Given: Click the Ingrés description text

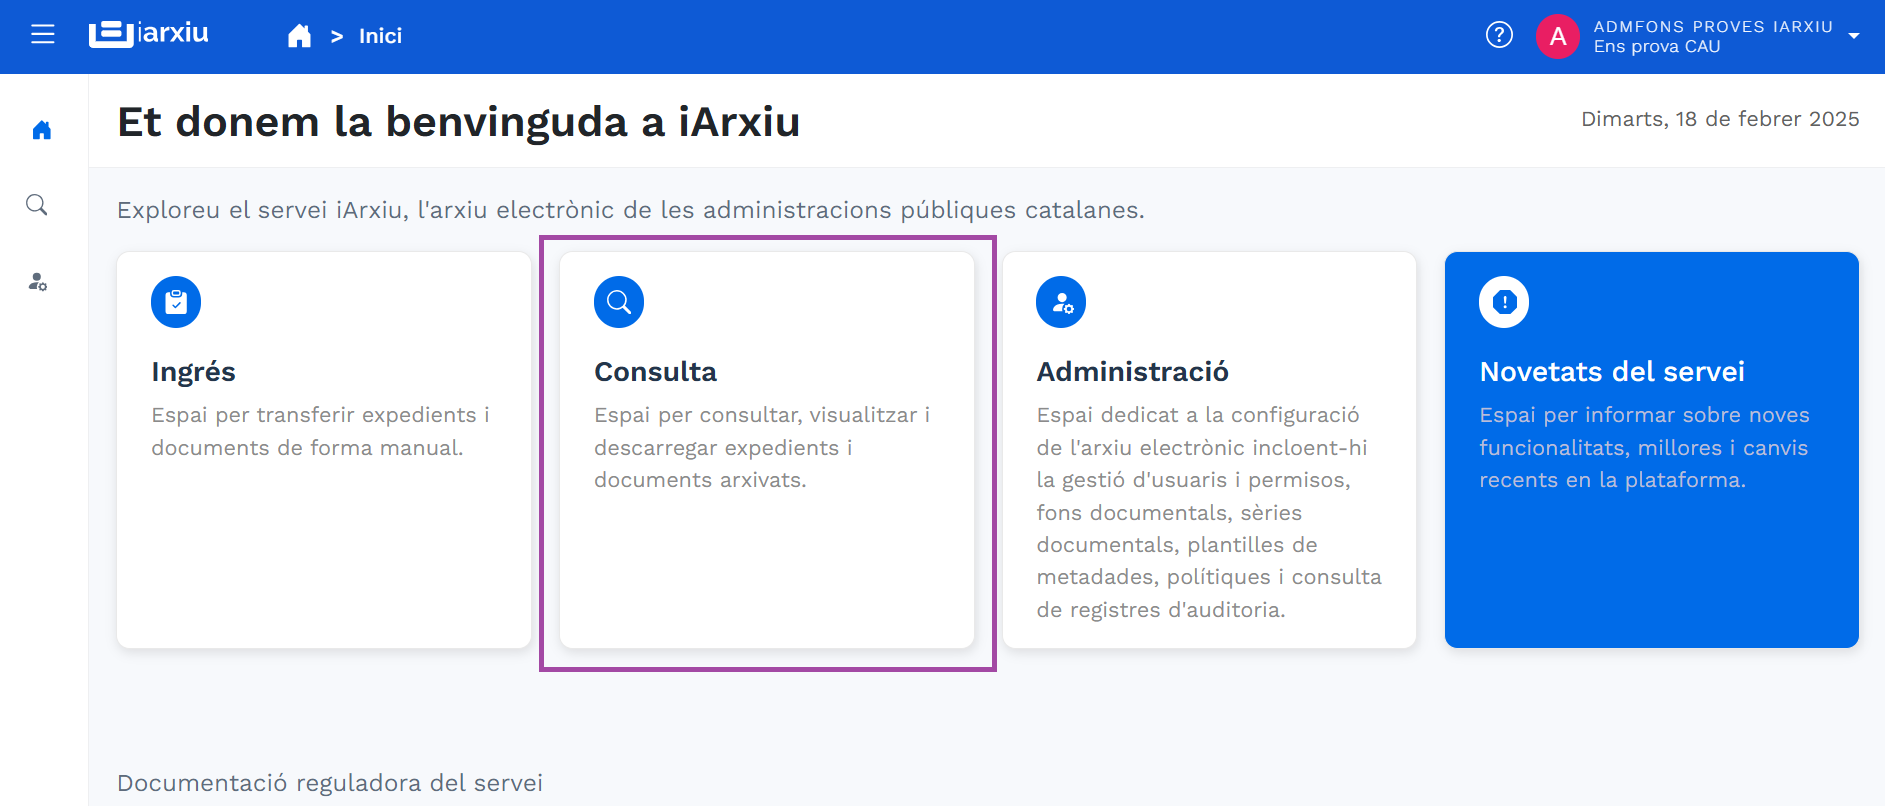Looking at the screenshot, I should pyautogui.click(x=321, y=431).
